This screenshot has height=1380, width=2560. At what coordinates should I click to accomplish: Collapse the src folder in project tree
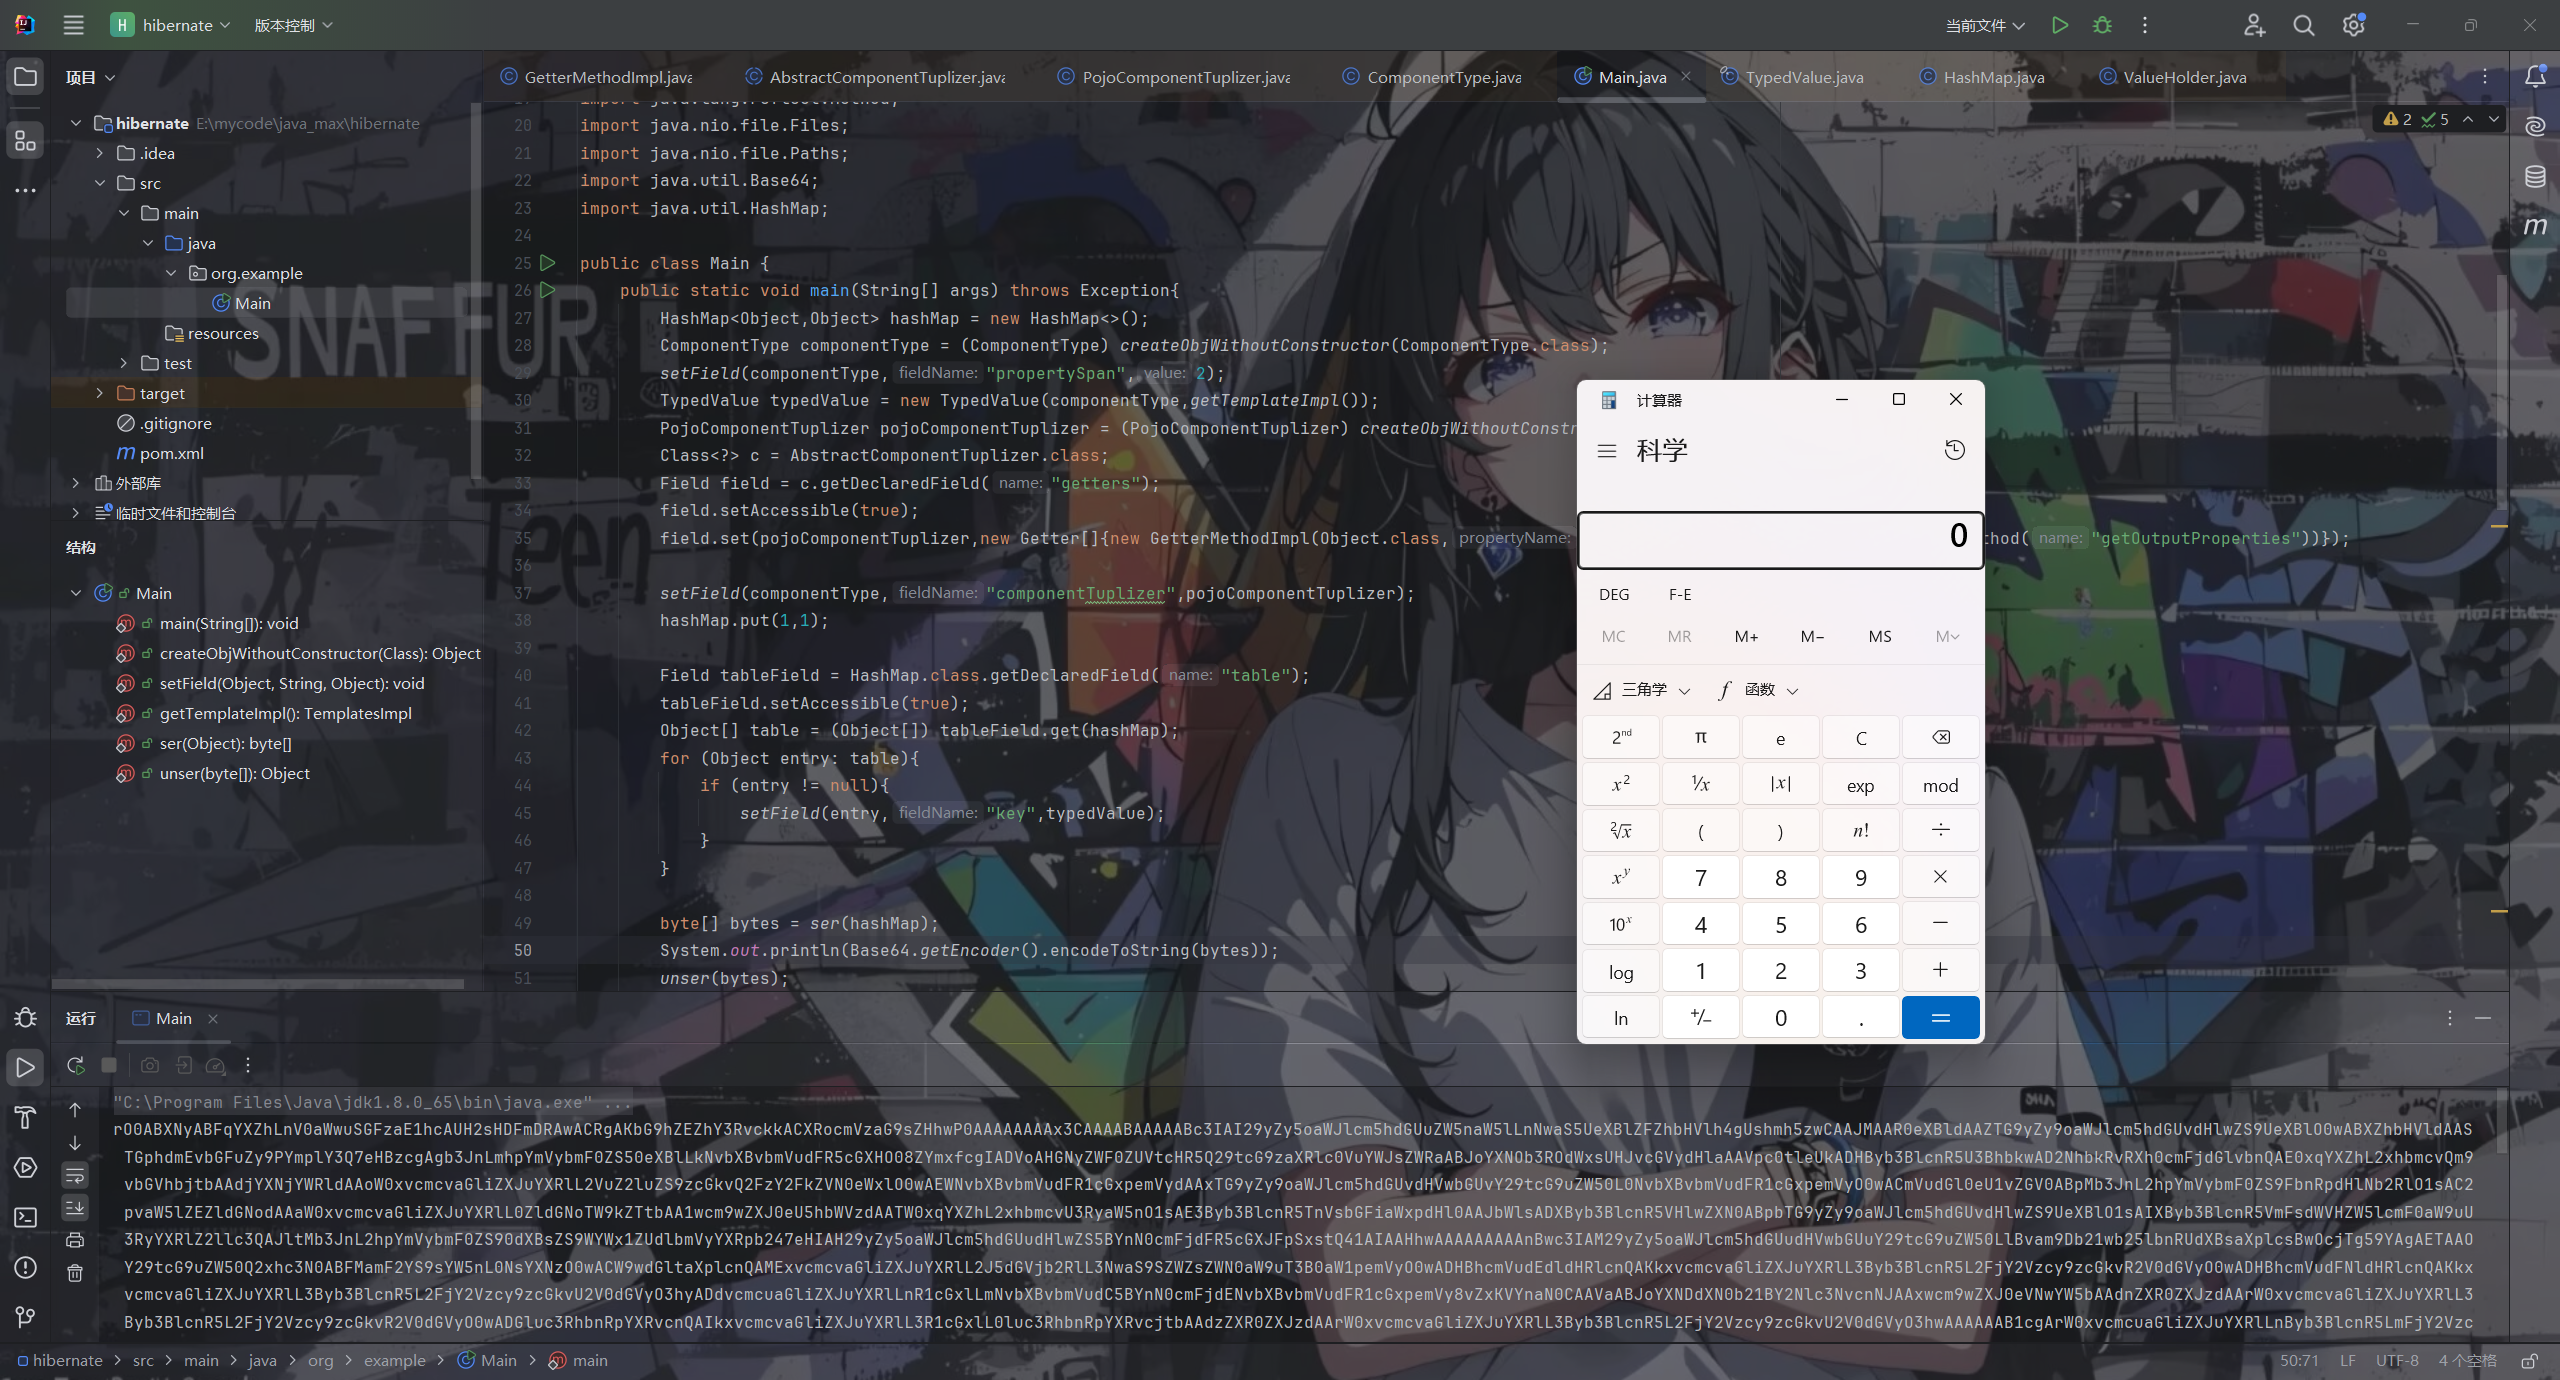coord(99,183)
